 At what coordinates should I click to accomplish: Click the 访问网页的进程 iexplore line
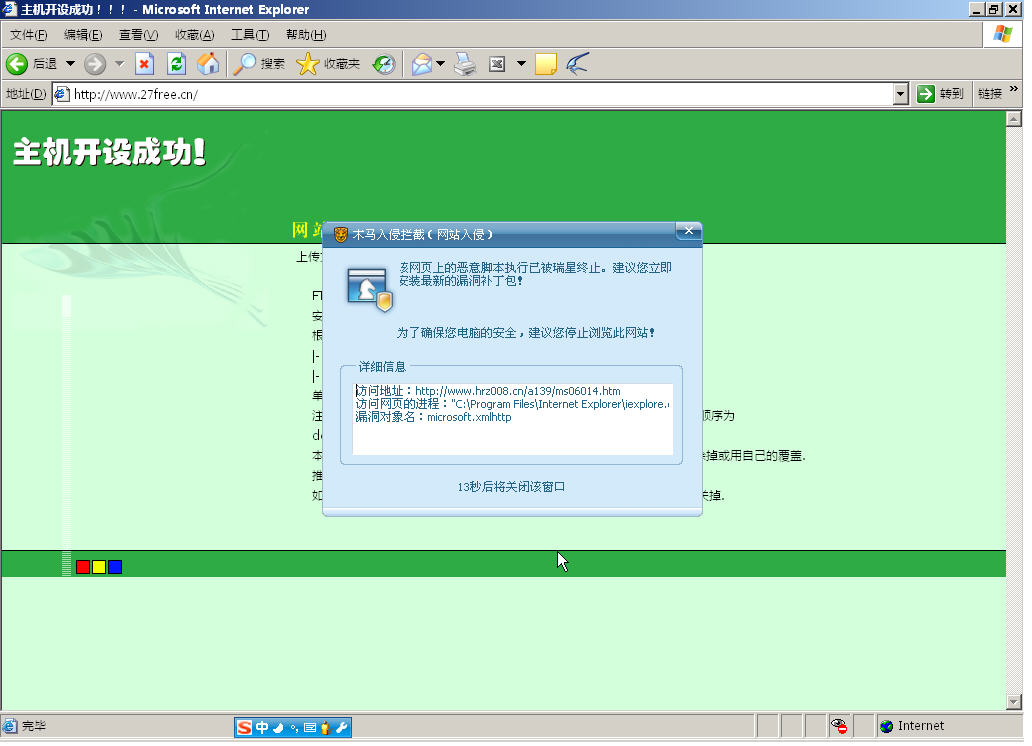click(513, 404)
